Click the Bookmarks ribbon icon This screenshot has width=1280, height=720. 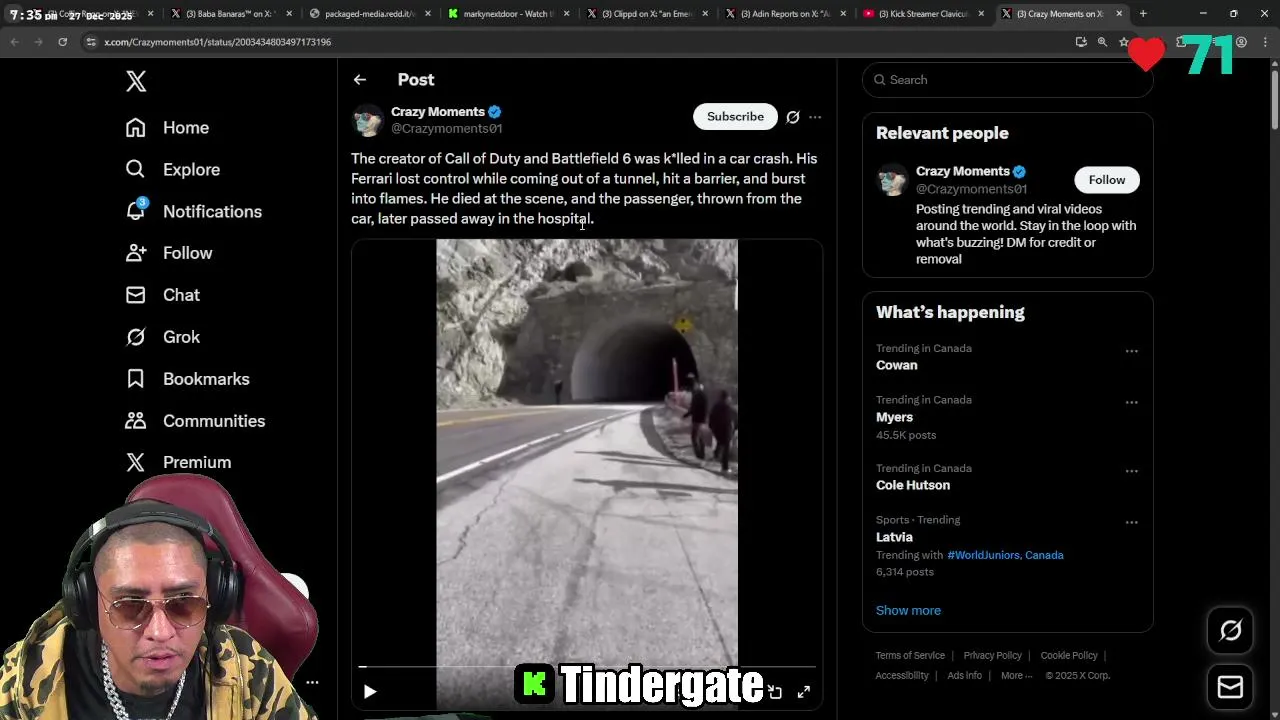click(x=136, y=379)
